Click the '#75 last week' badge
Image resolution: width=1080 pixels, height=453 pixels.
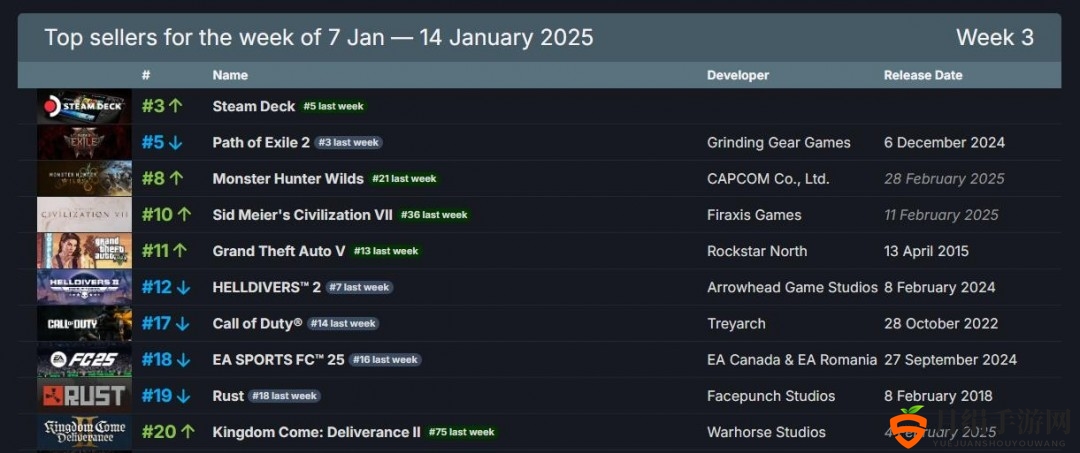coord(461,432)
